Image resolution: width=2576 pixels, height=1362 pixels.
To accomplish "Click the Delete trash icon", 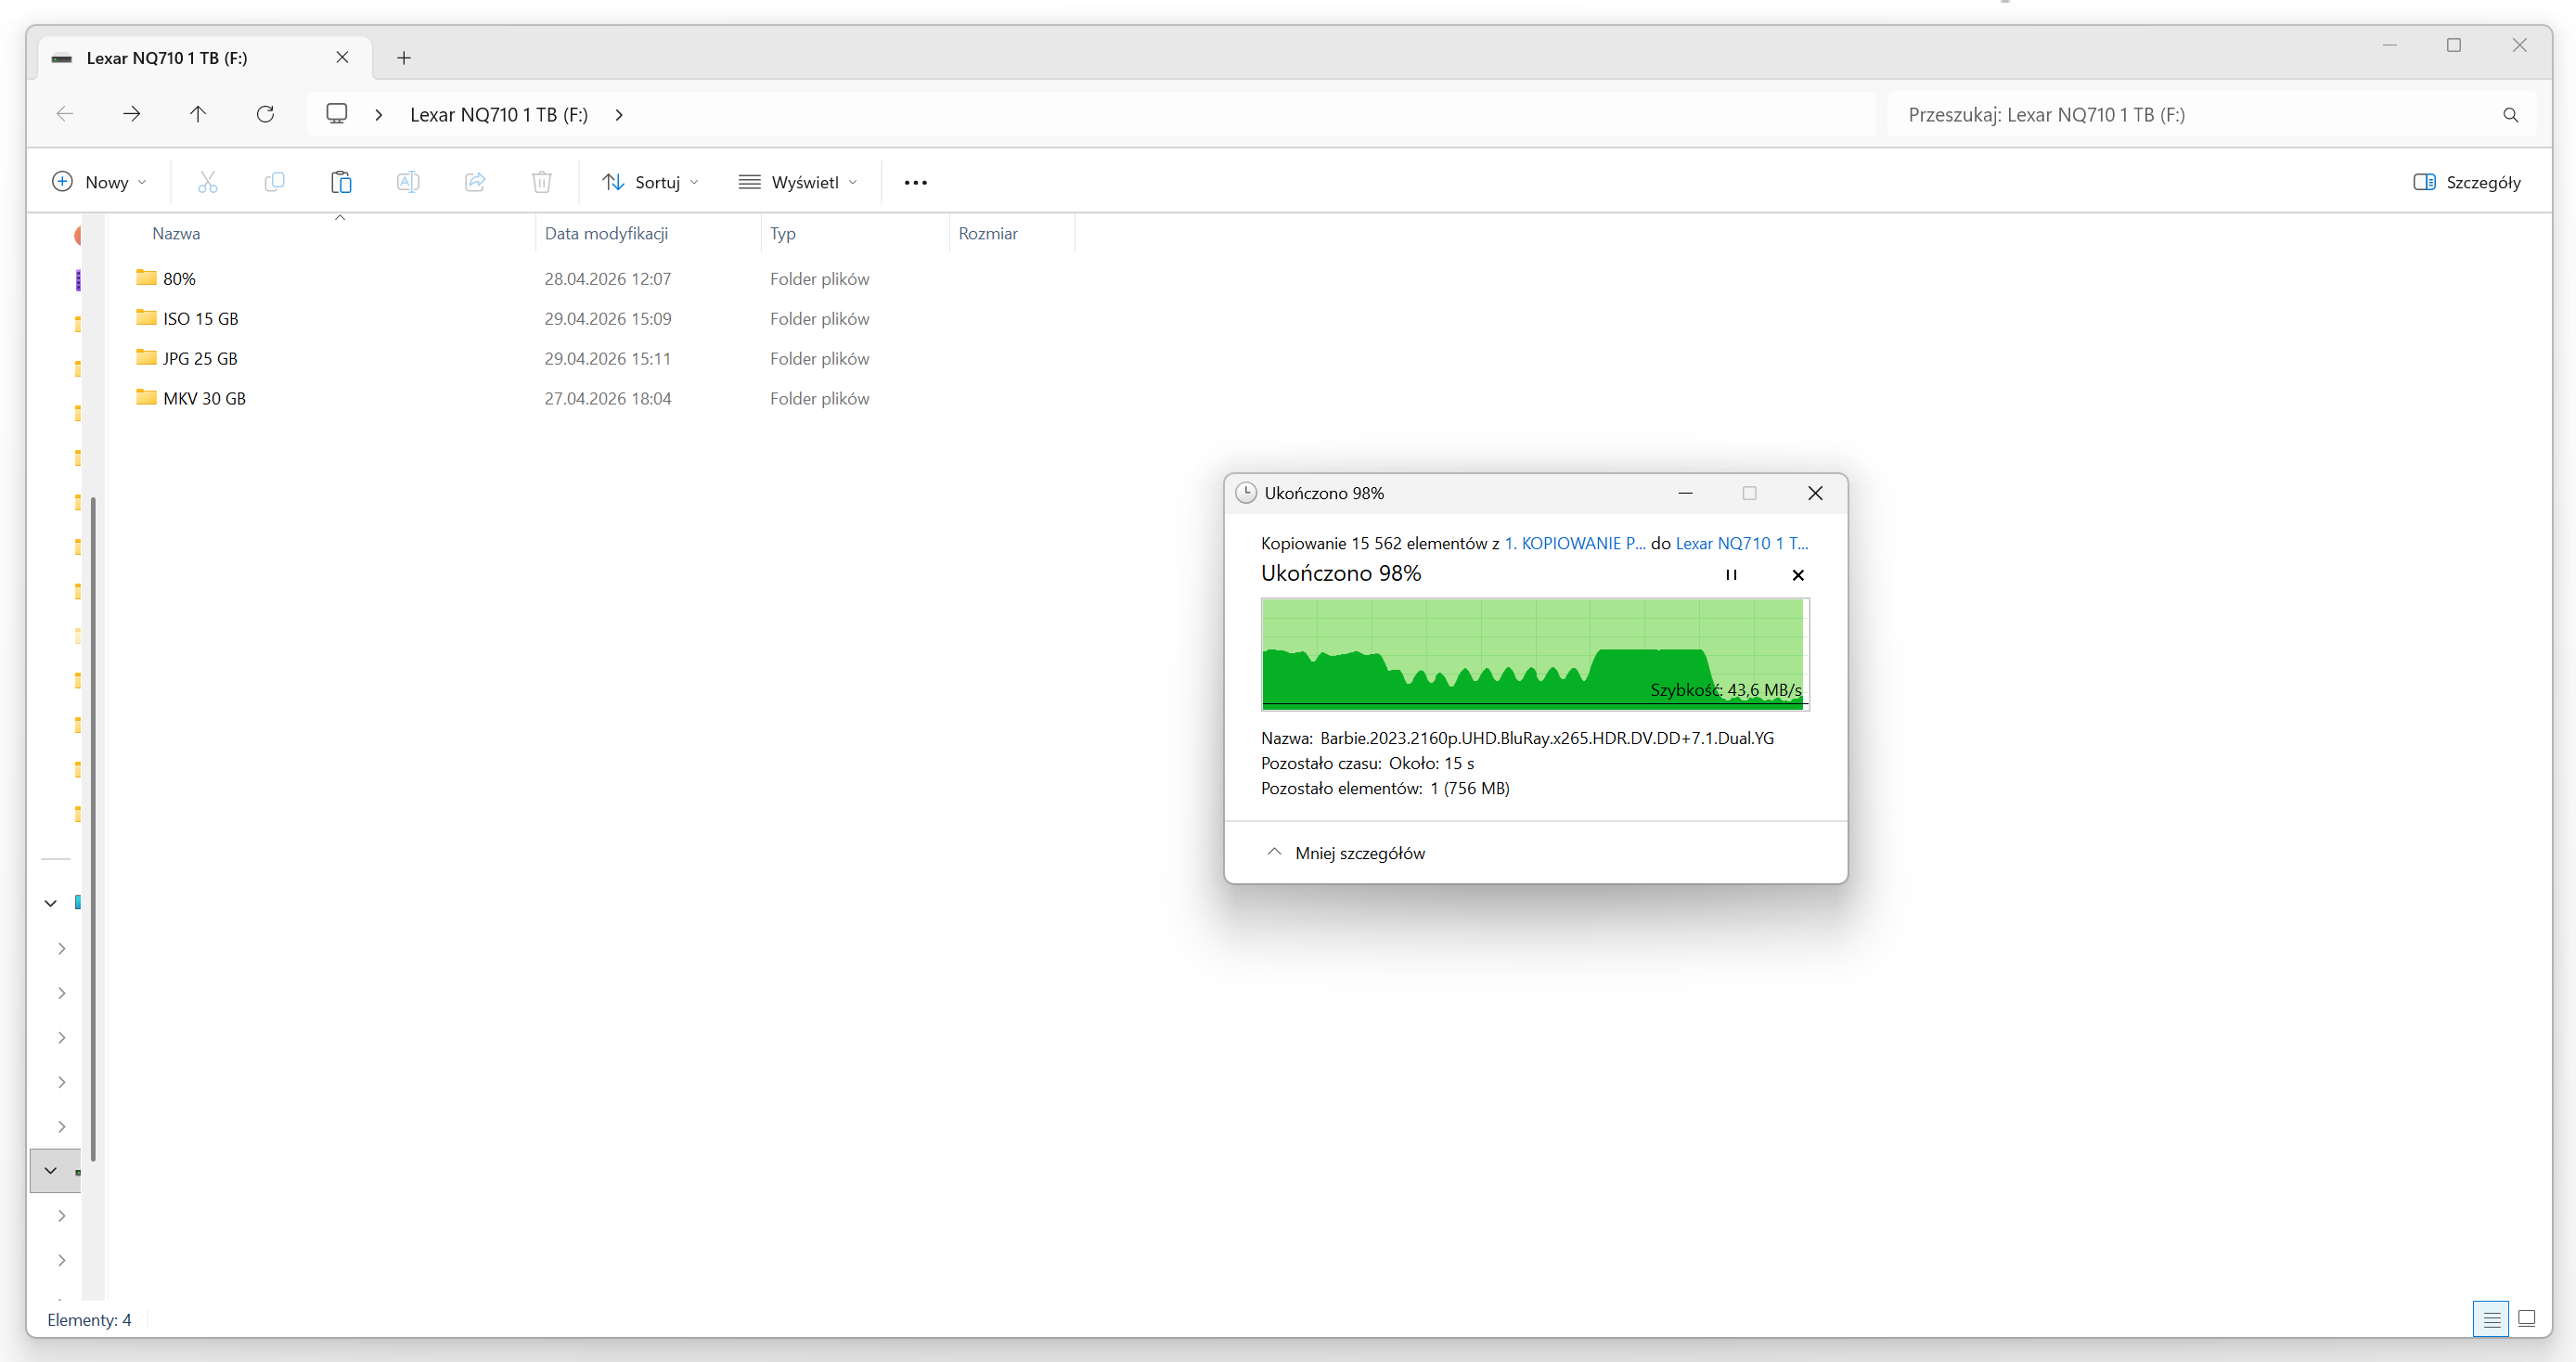I will [542, 182].
